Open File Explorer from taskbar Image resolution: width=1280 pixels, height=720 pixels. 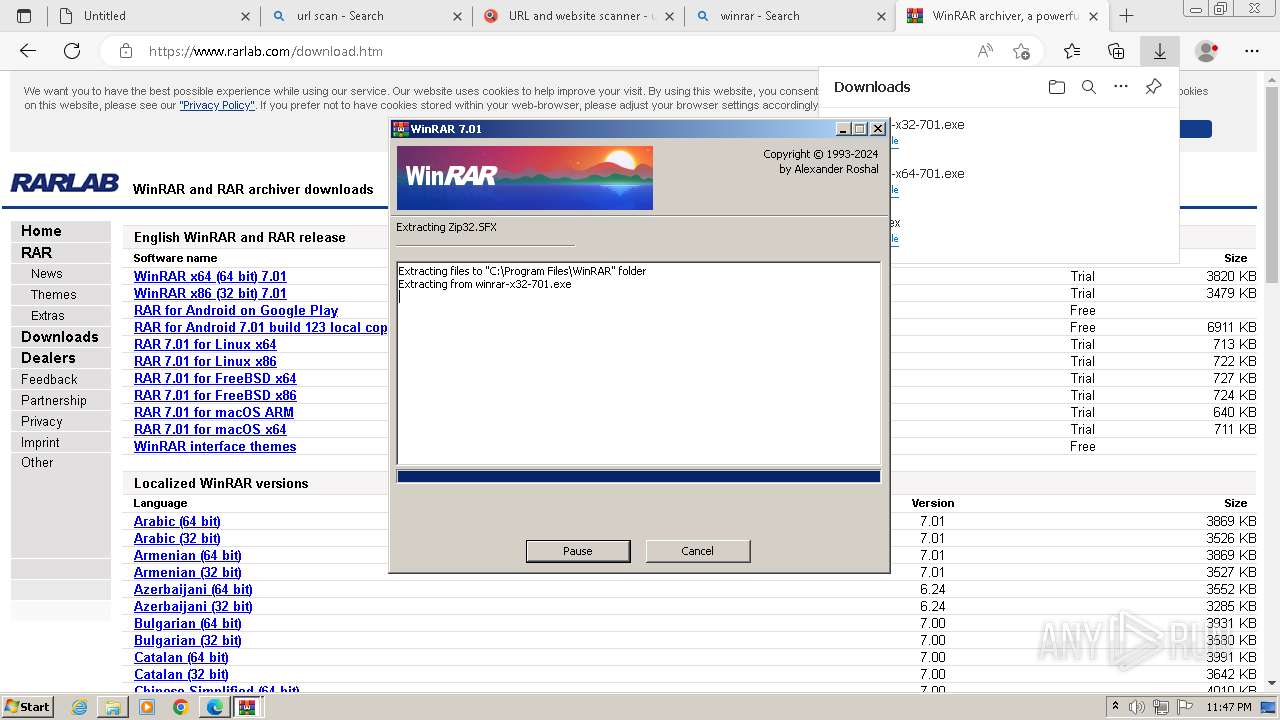pyautogui.click(x=113, y=707)
